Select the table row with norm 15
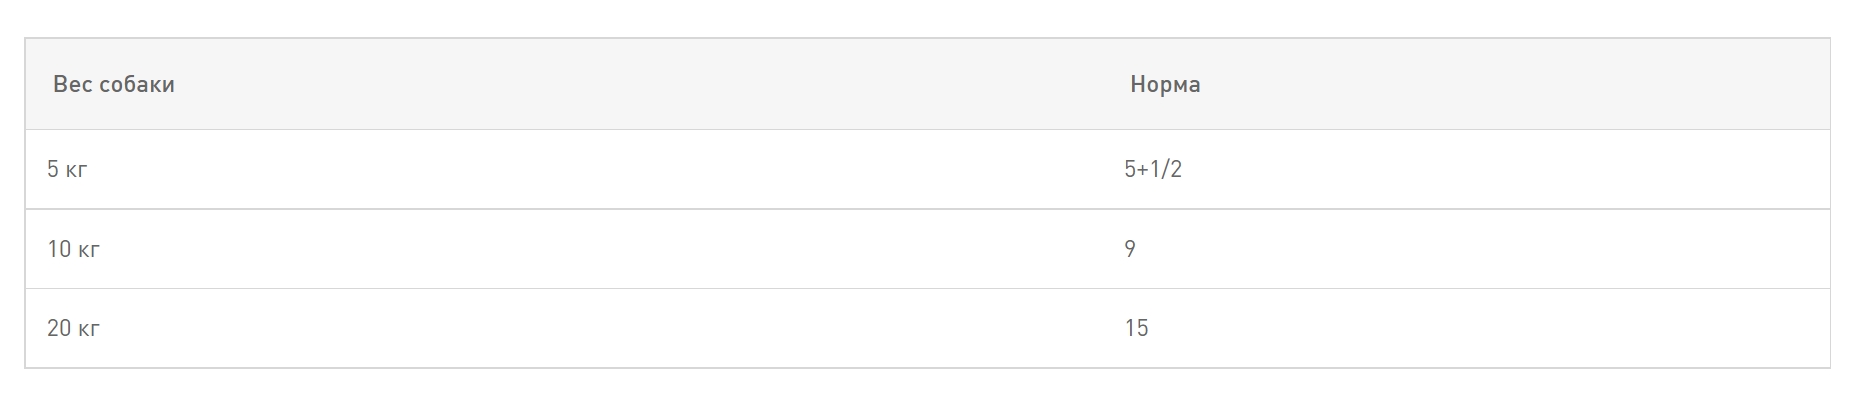 [600, 329]
